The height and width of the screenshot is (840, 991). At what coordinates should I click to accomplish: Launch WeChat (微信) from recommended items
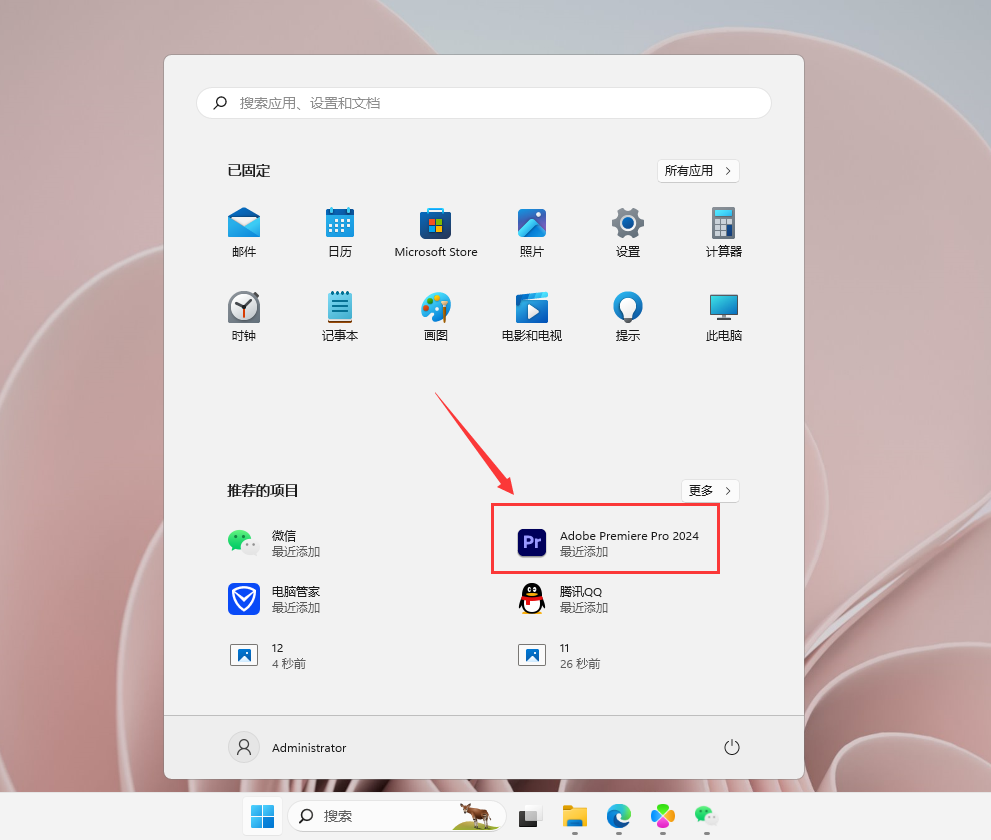pos(274,543)
